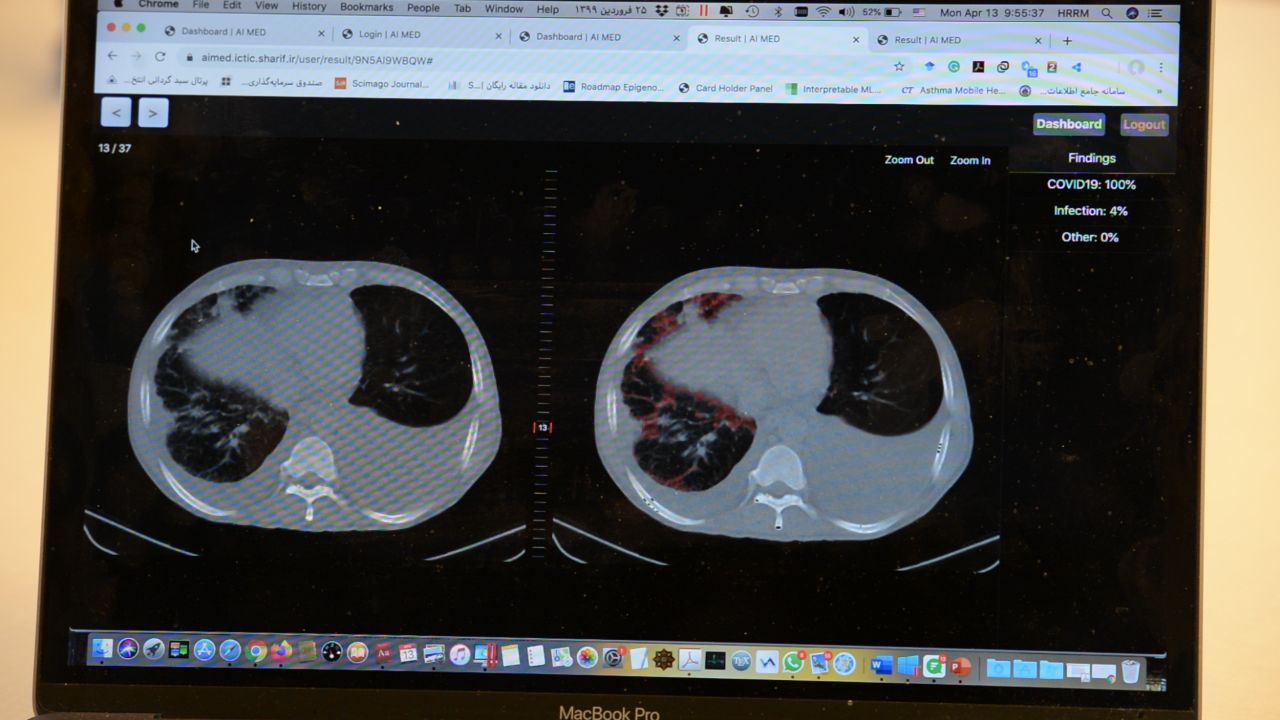Click the Dashboard button
Image resolution: width=1280 pixels, height=720 pixels.
pos(1068,124)
